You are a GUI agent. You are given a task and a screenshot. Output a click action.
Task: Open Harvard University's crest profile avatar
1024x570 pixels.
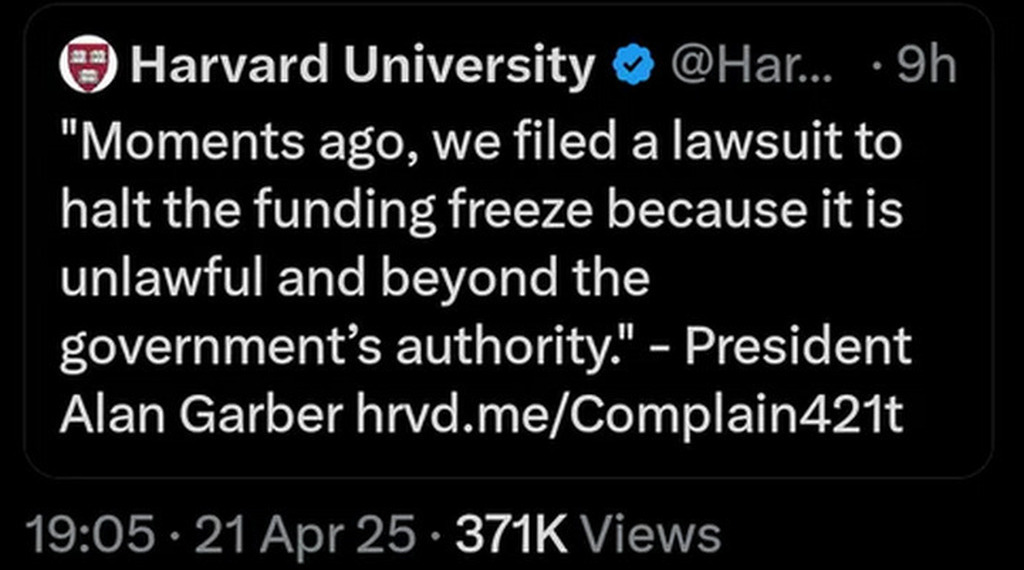click(x=88, y=64)
